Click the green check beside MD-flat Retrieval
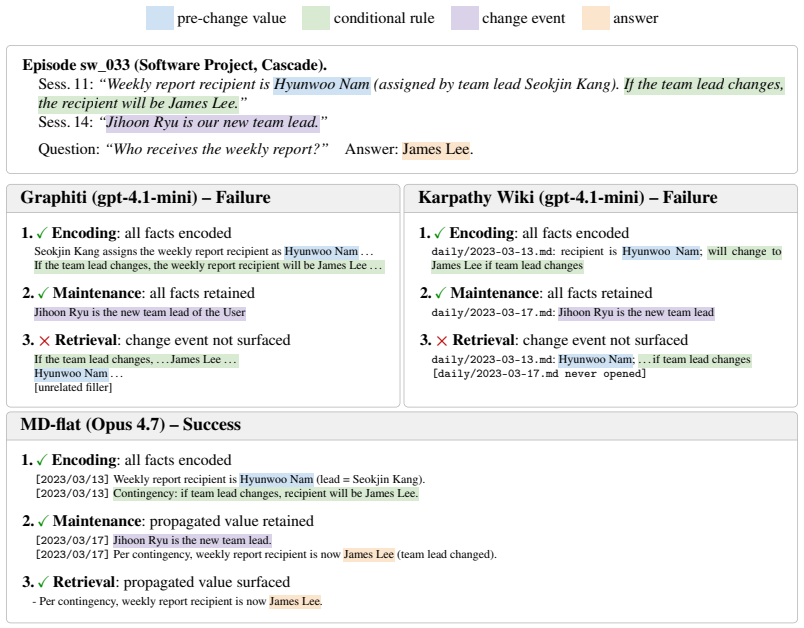 tap(43, 582)
